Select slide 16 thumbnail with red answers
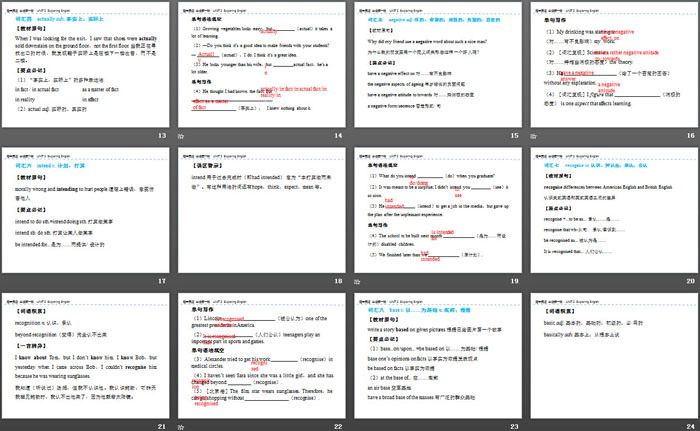Image resolution: width=700 pixels, height=431 pixels. [614, 65]
